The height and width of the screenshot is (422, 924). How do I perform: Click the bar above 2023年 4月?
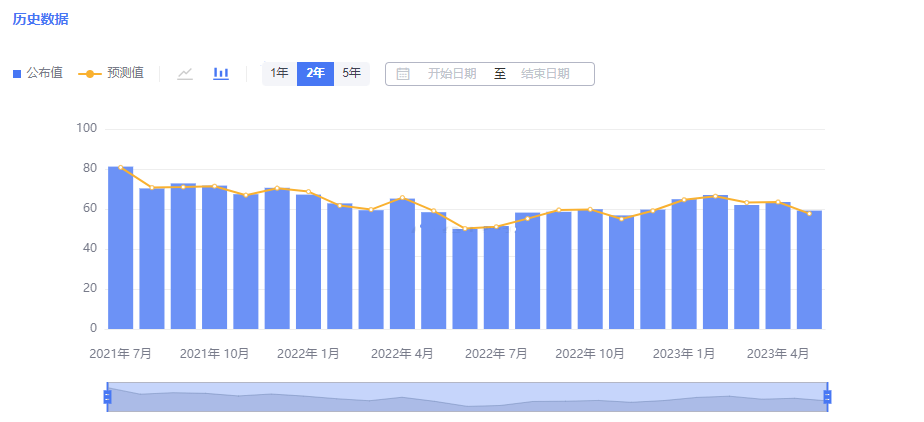click(x=778, y=265)
